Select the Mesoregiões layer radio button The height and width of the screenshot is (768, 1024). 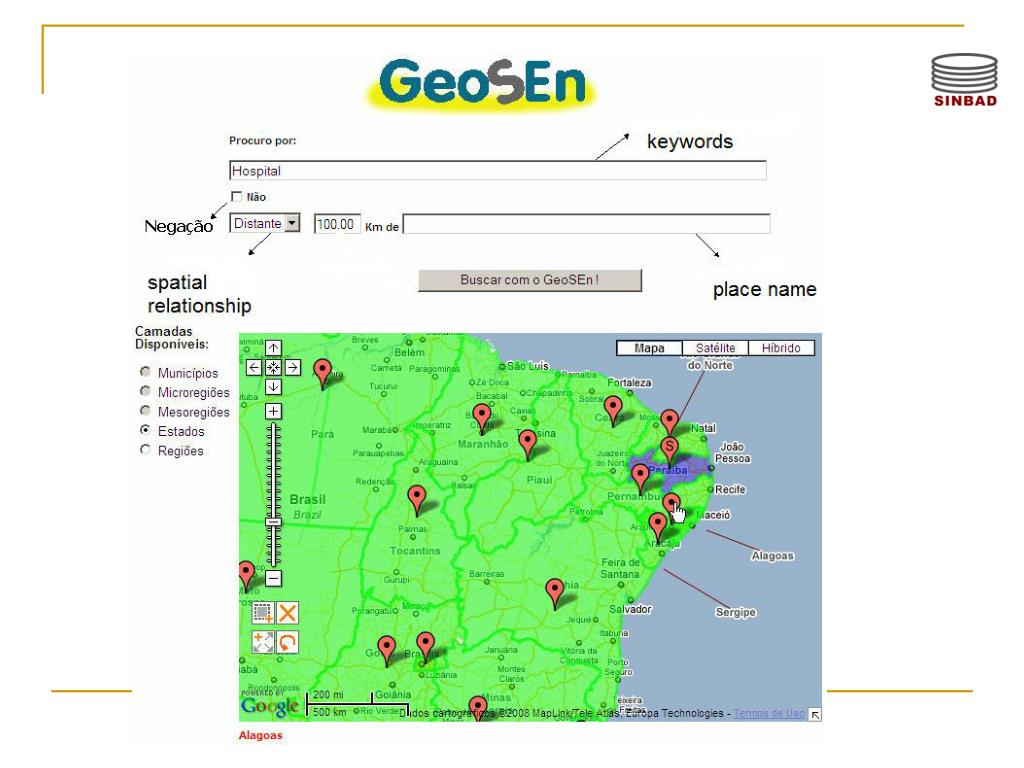146,411
